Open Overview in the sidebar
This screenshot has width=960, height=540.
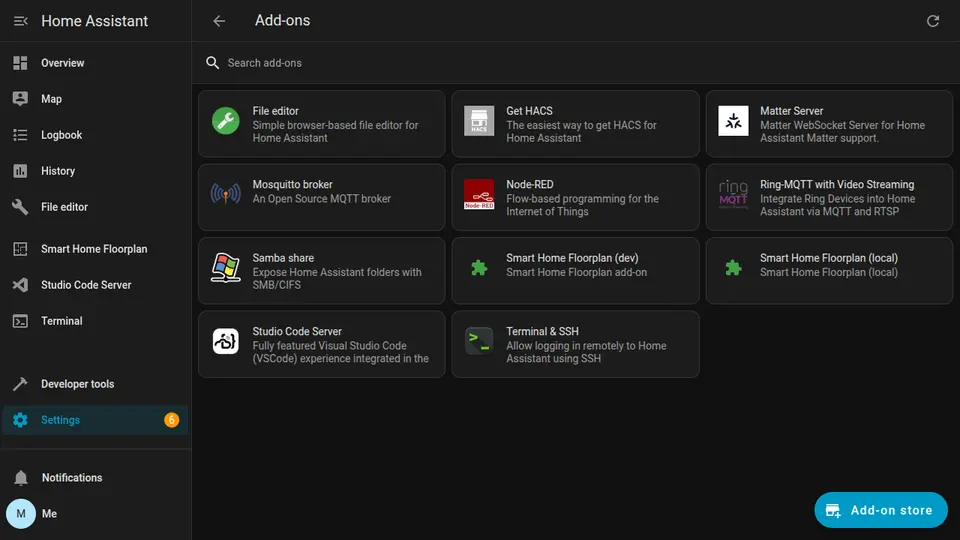(96, 63)
